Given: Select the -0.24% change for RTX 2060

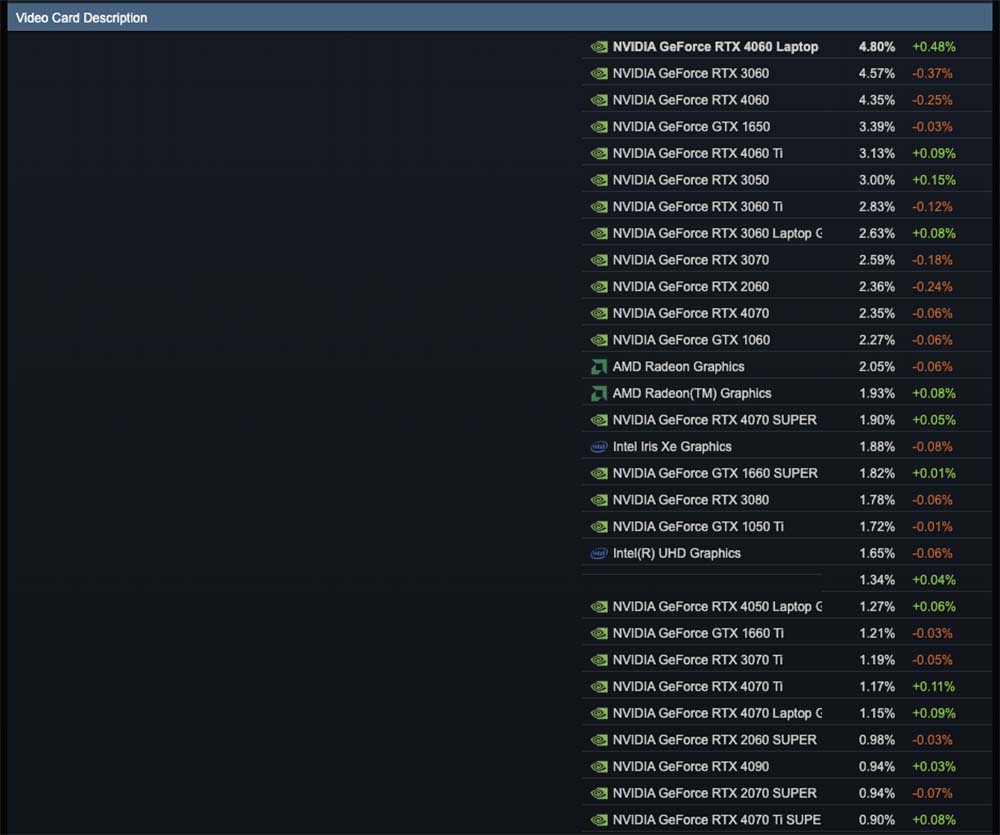Looking at the screenshot, I should 932,287.
